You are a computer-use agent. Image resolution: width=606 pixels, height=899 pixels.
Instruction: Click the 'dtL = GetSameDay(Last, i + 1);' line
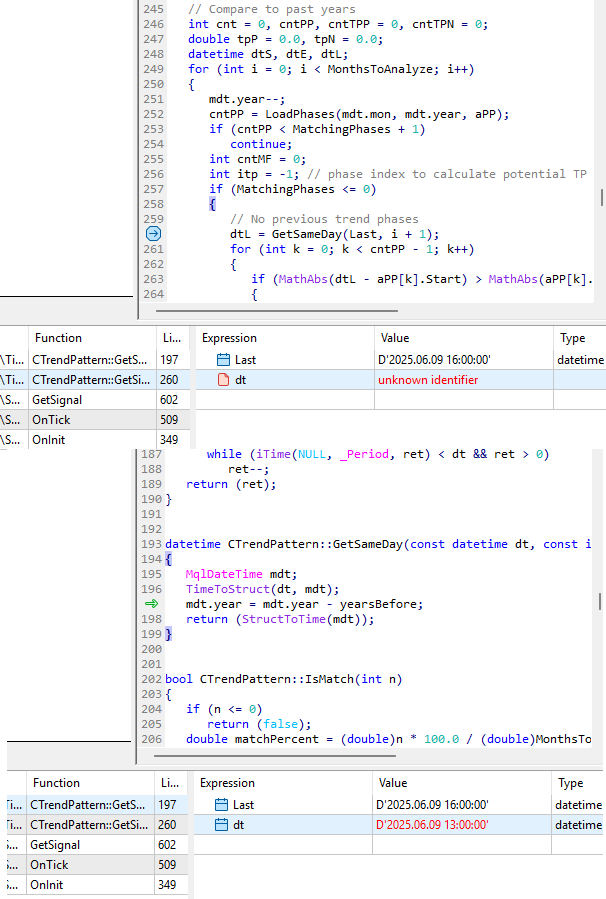click(334, 234)
